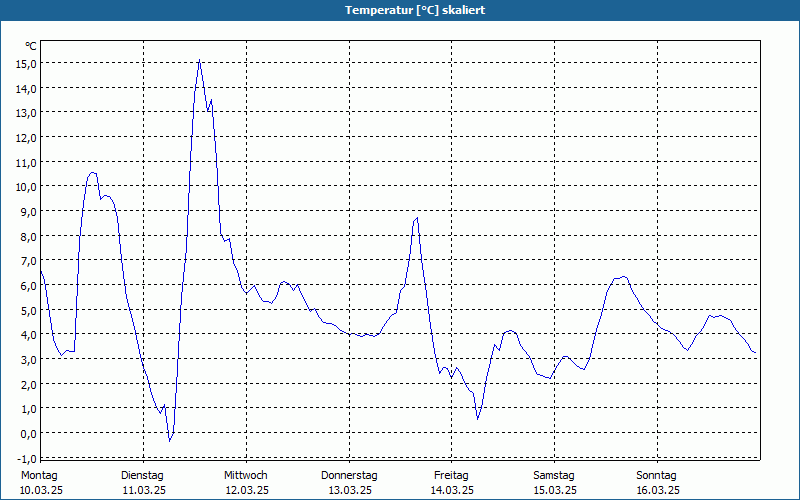Click the 12,0 y-axis label

(26, 138)
